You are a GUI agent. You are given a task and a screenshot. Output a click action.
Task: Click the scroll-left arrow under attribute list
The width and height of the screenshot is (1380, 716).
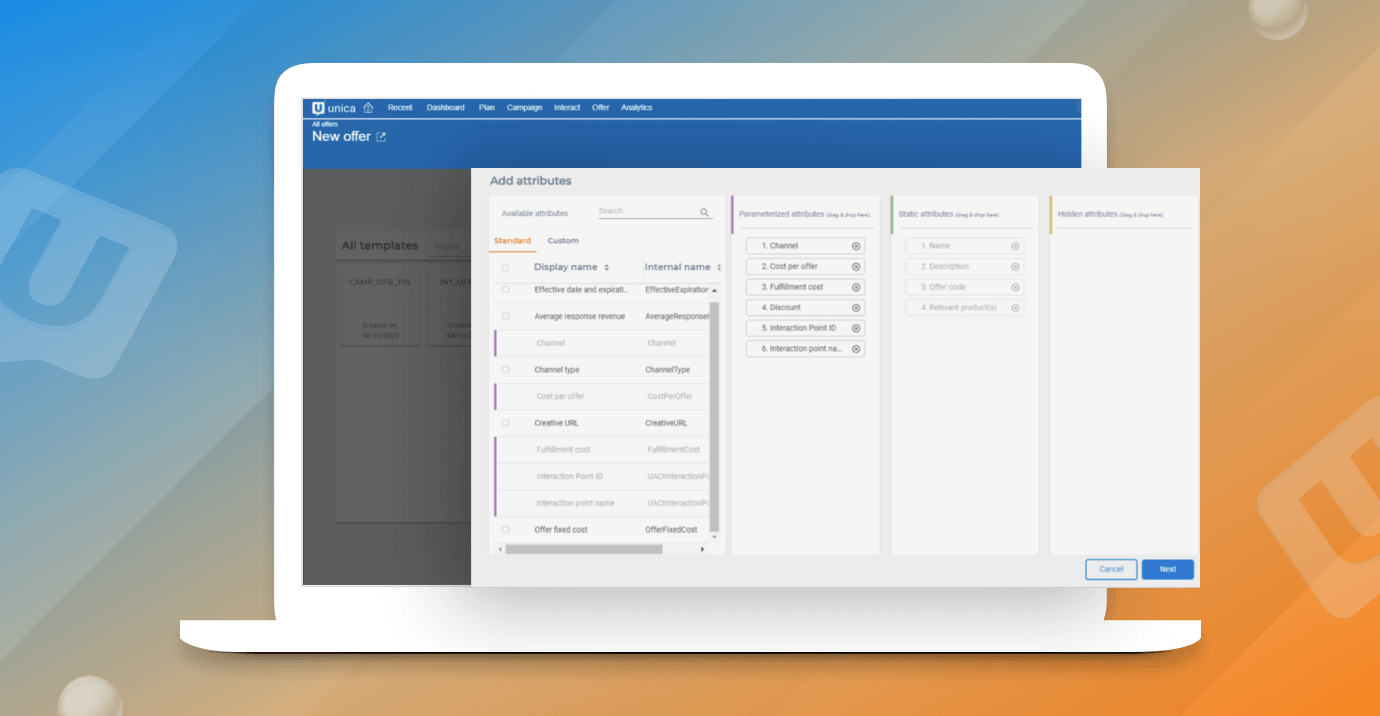[500, 549]
